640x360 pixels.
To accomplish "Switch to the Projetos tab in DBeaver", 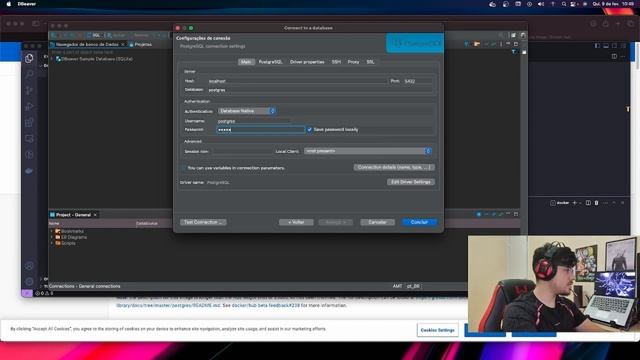I will click(x=140, y=44).
